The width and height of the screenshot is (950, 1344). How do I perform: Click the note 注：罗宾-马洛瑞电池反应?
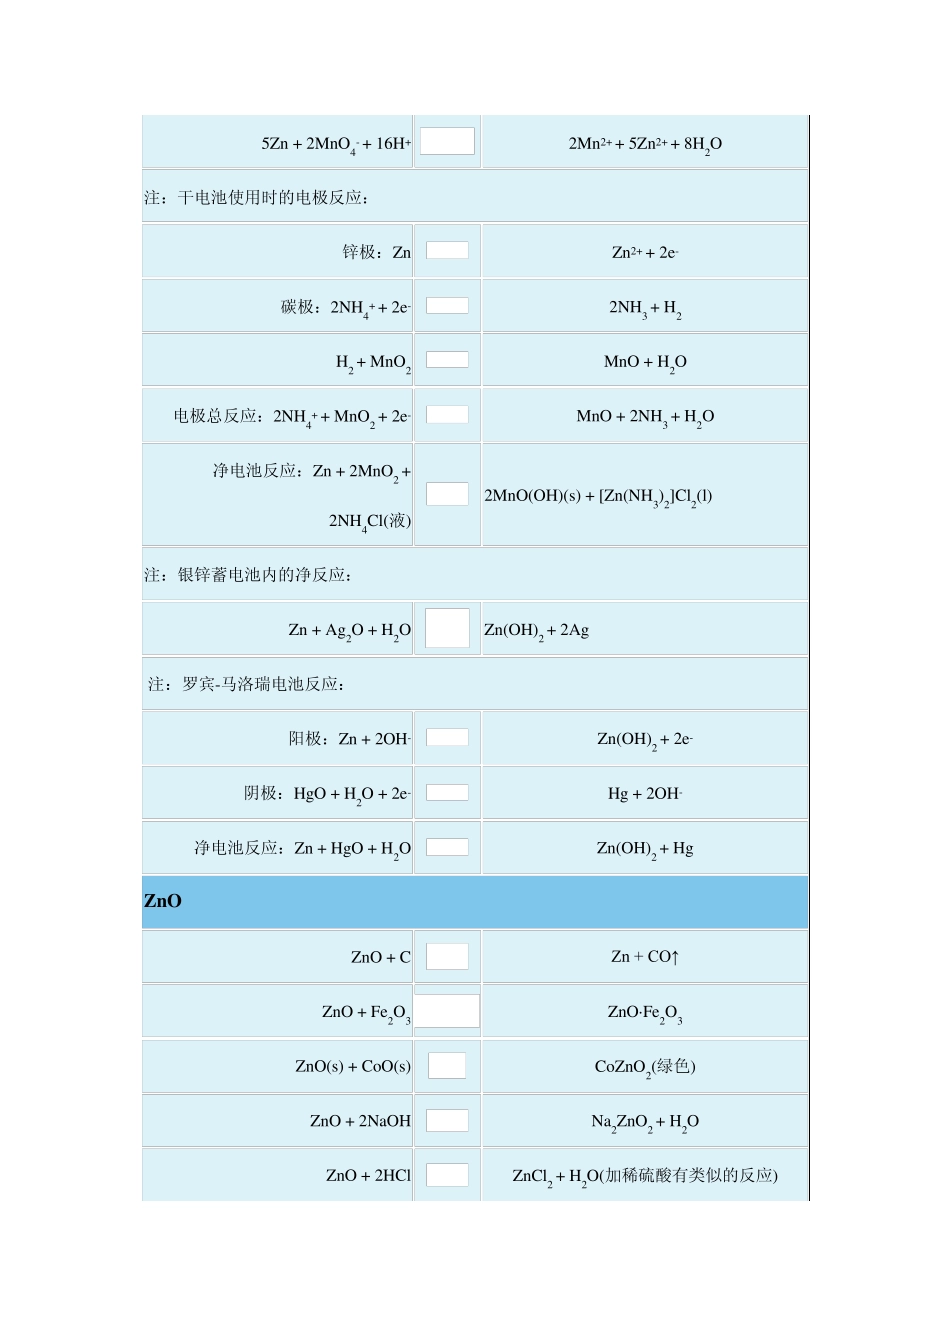coord(247,684)
